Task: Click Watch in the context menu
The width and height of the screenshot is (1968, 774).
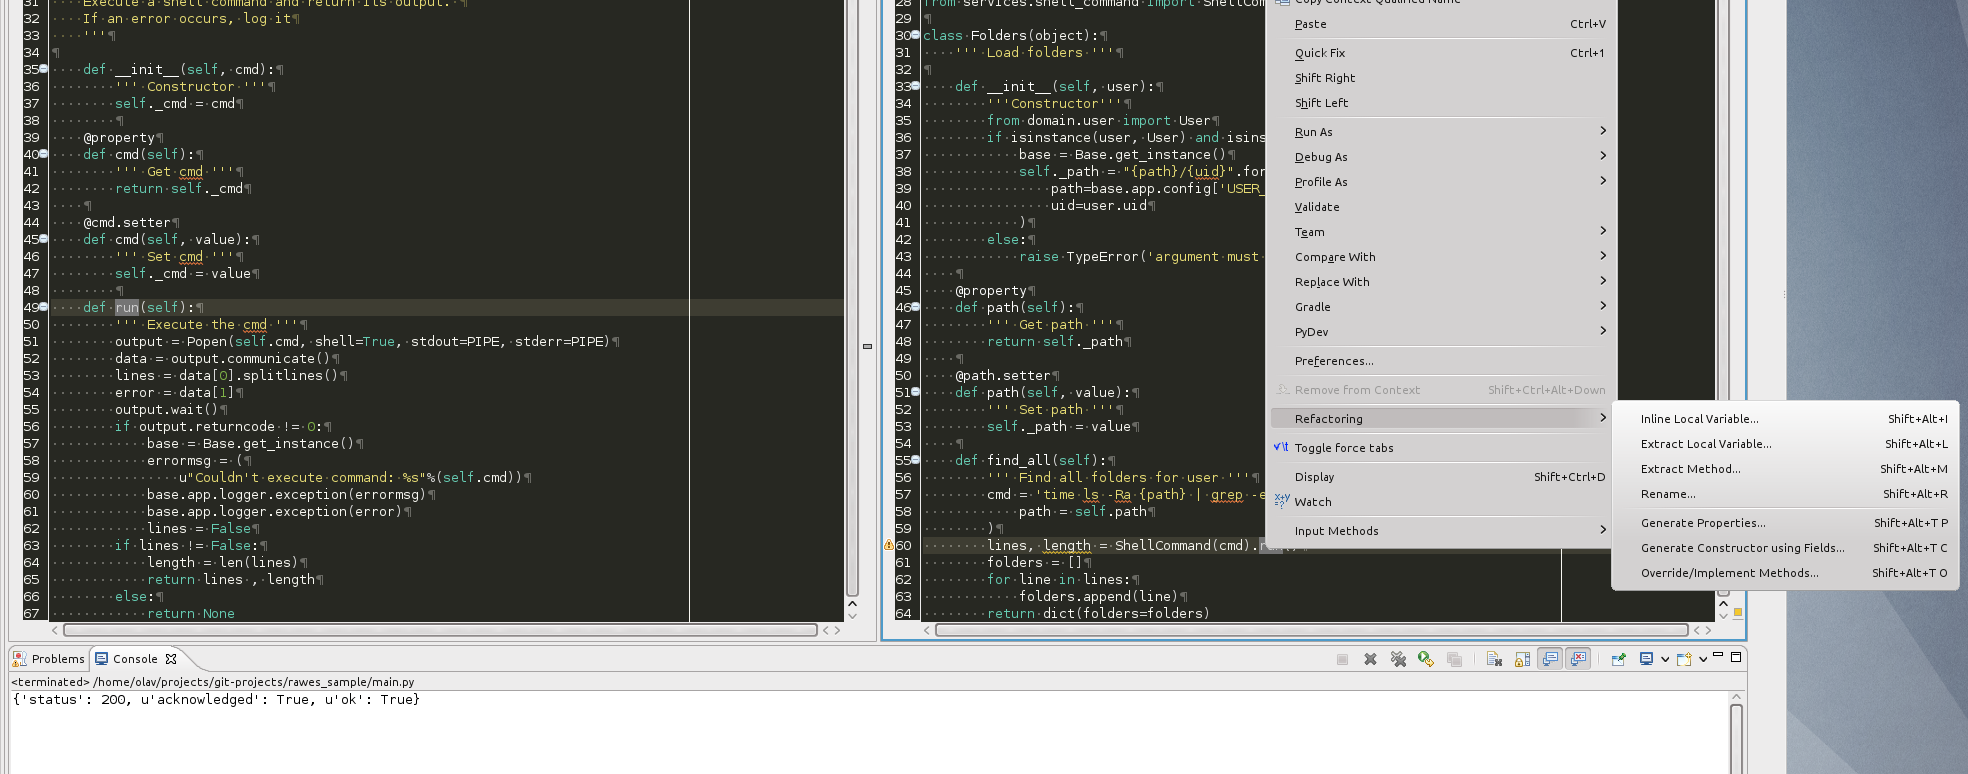Action: pos(1441,502)
